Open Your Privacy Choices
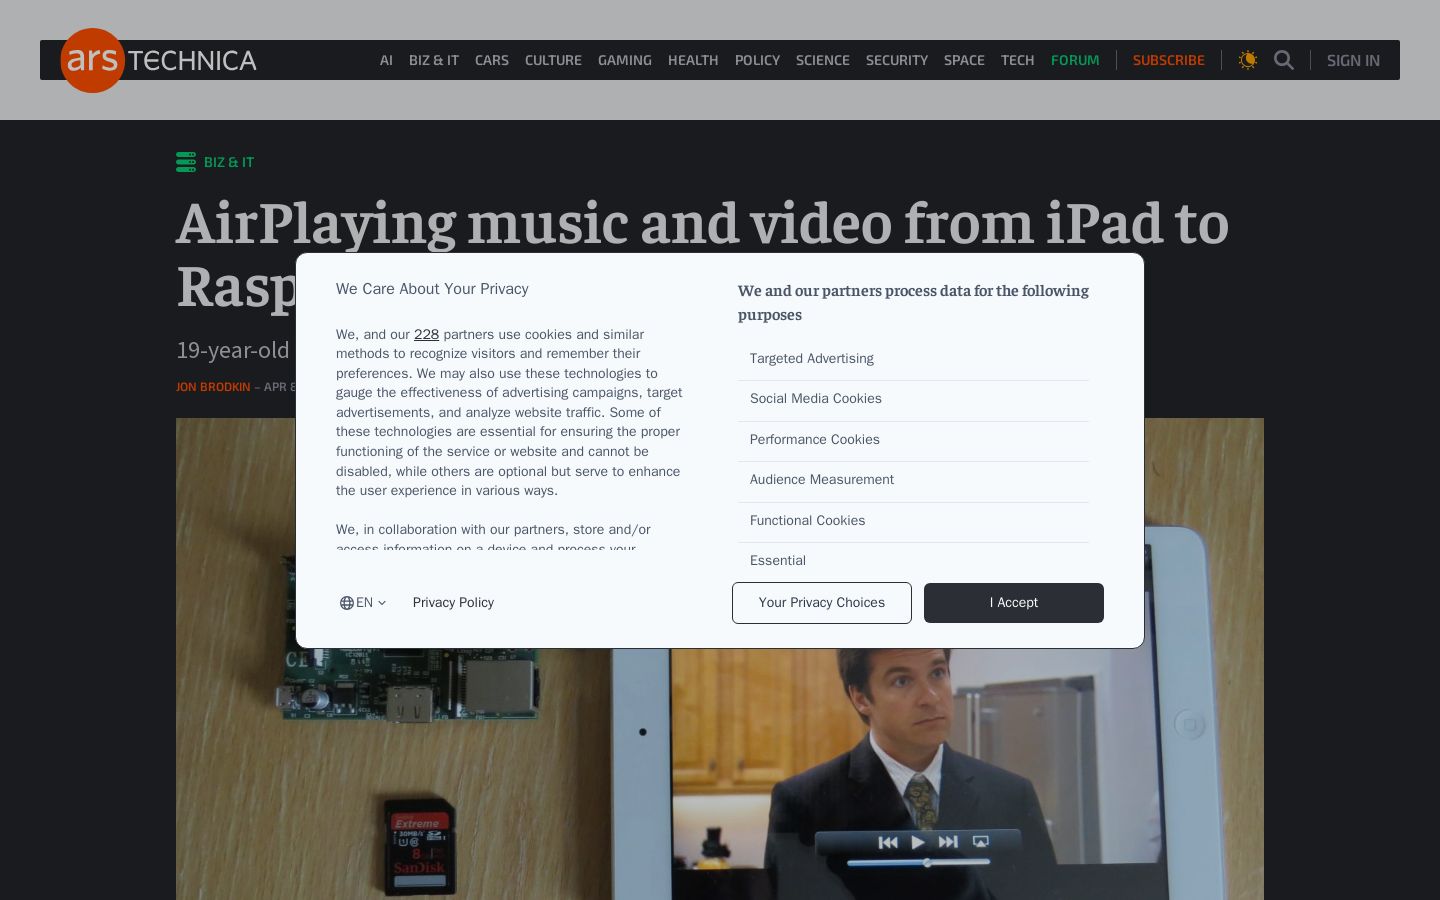Screen dimensions: 1440x900 click(822, 603)
